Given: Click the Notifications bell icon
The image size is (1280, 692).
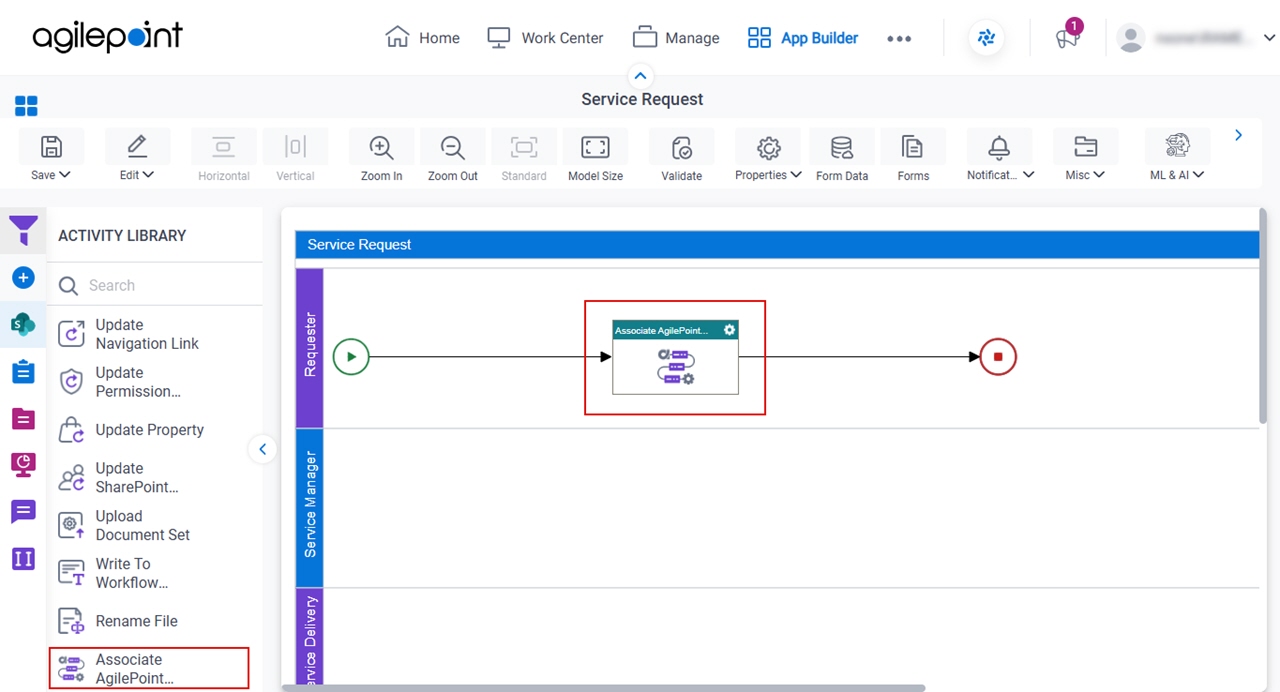Looking at the screenshot, I should pos(999,148).
